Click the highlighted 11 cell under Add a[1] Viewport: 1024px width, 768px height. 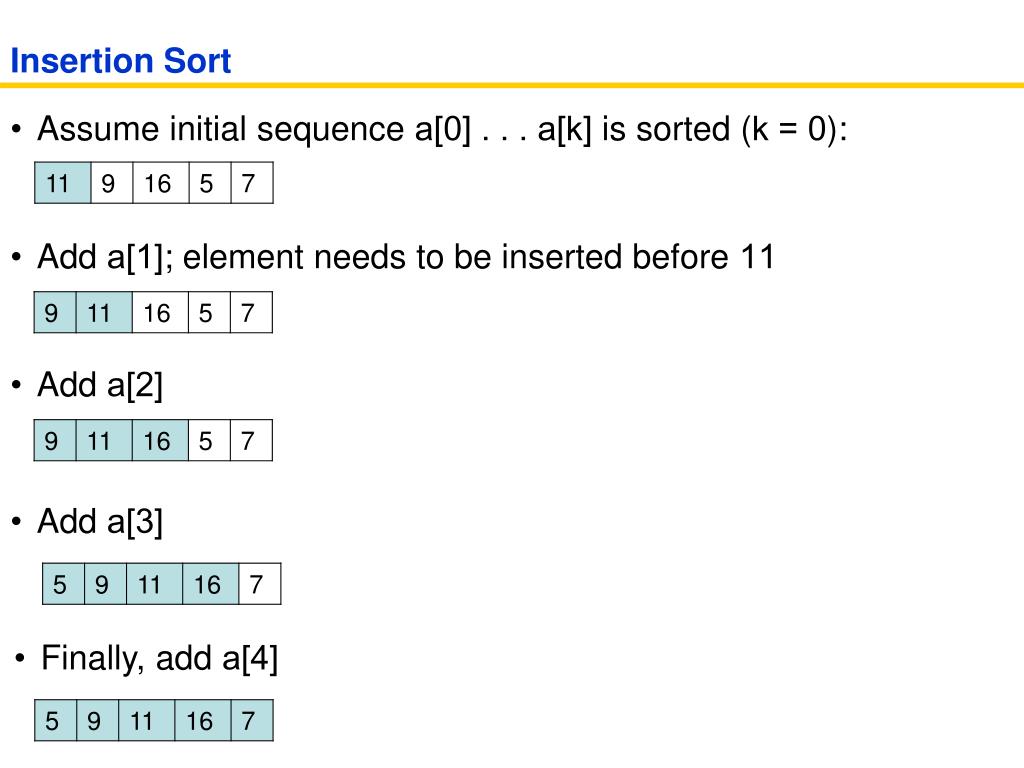pos(104,312)
